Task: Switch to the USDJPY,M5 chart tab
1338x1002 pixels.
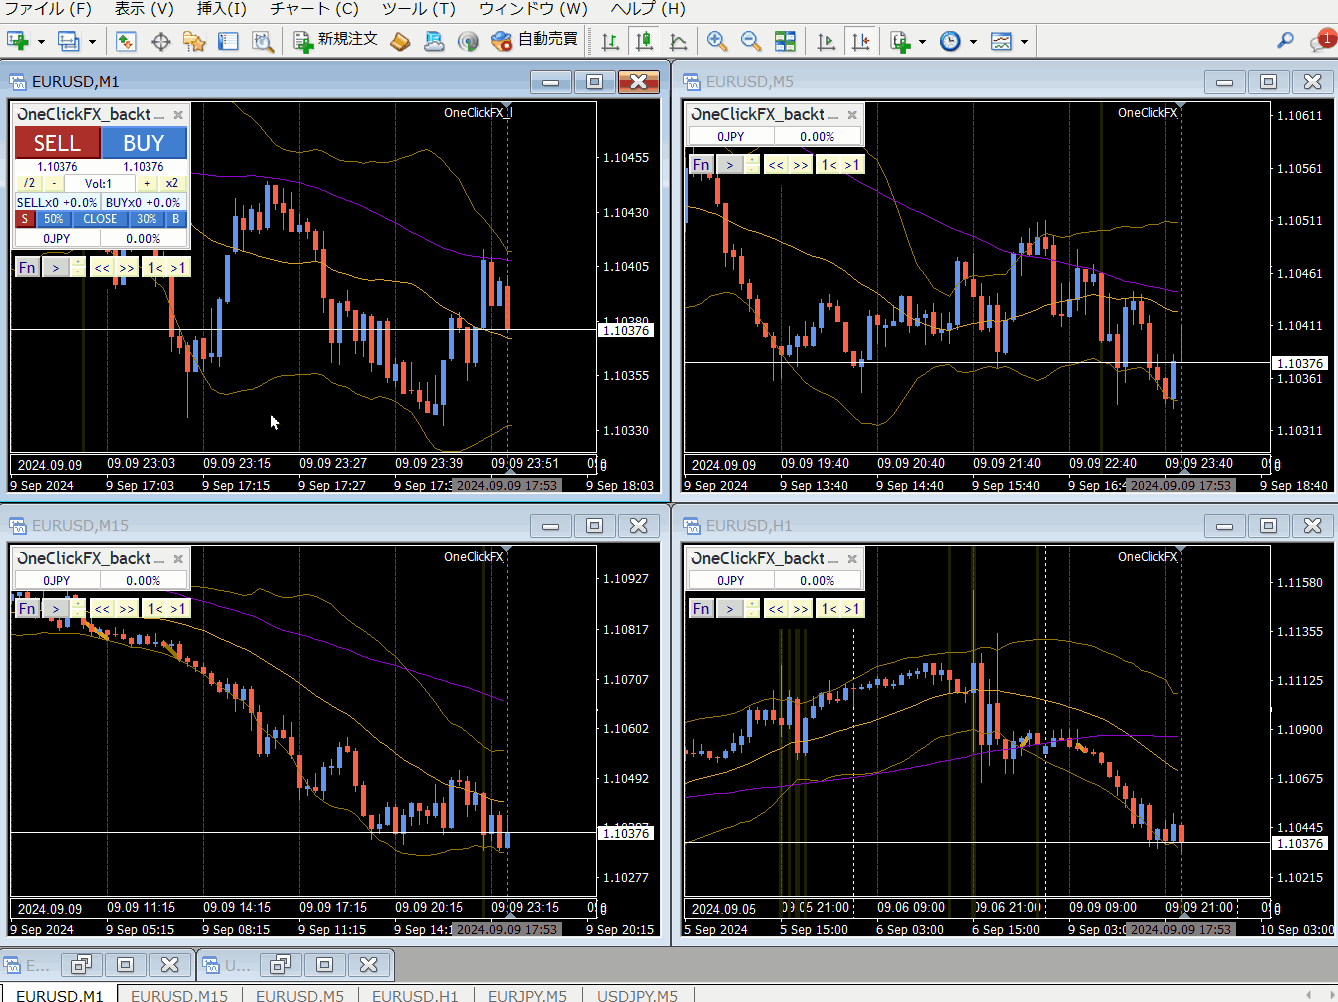Action: click(637, 995)
